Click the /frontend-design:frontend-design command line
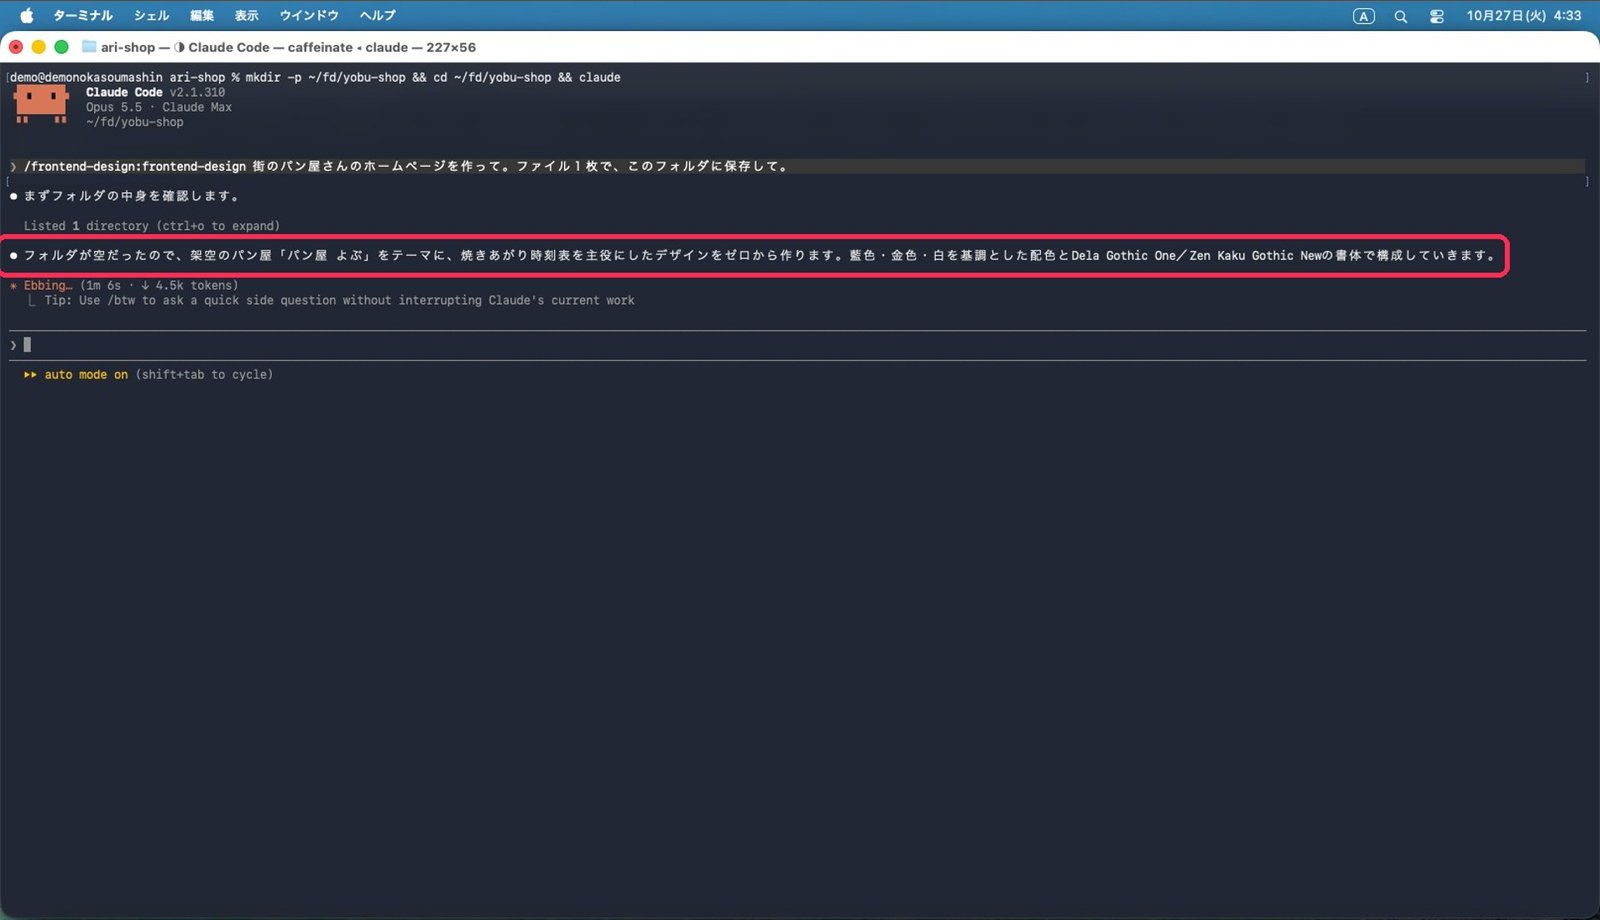 pyautogui.click(x=797, y=166)
